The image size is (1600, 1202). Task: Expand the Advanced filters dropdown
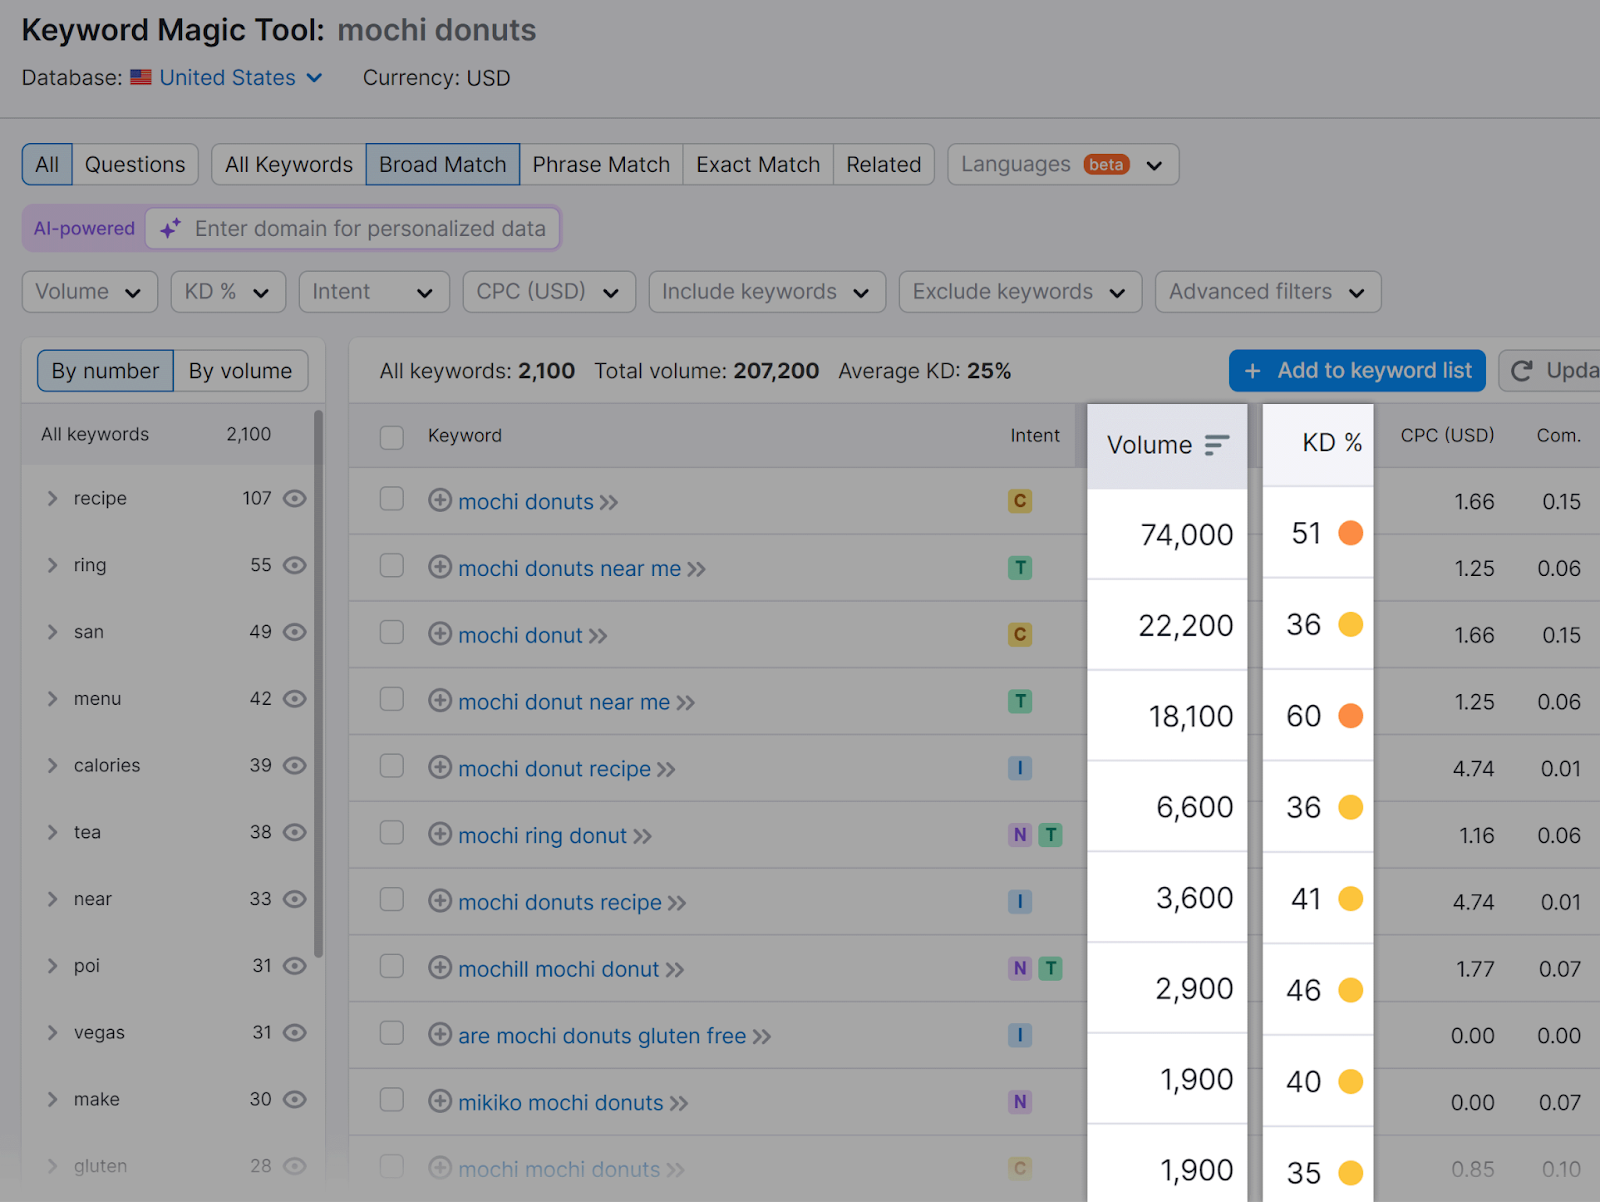point(1267,291)
